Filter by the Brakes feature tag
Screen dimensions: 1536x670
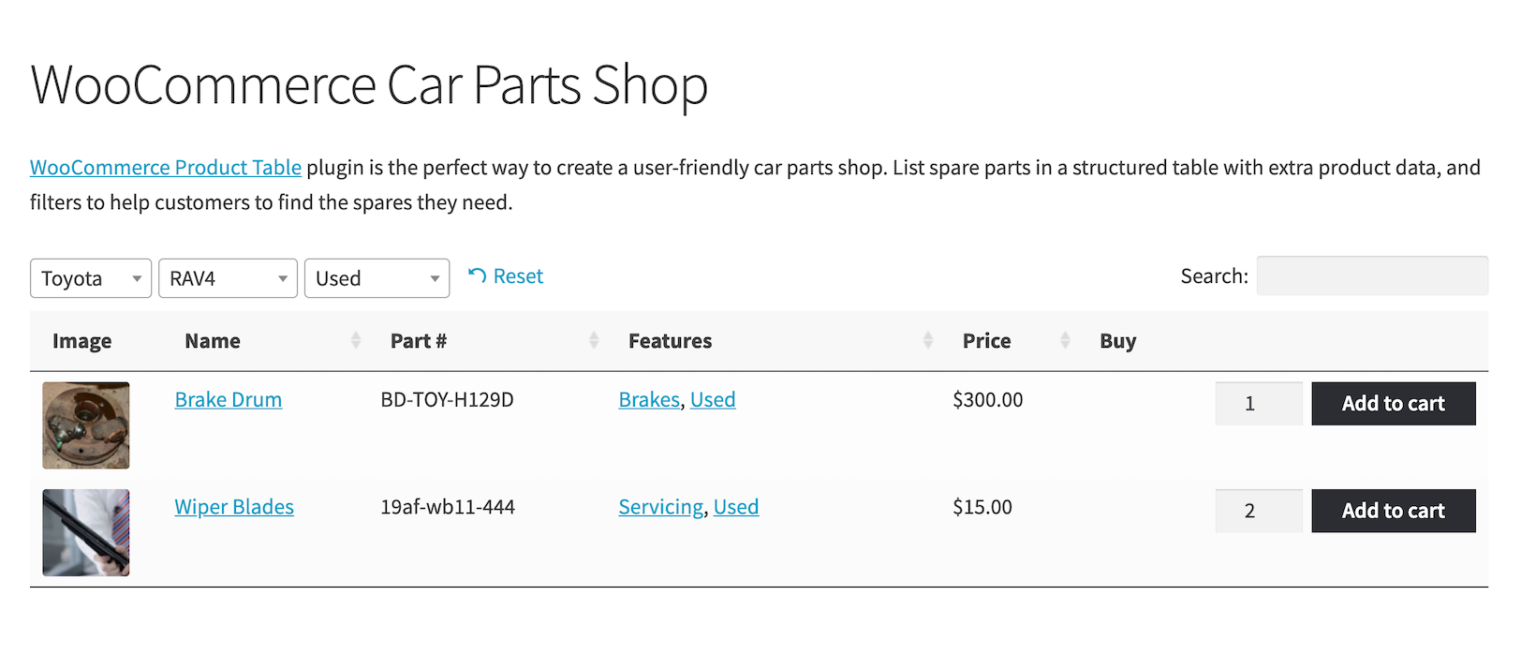click(649, 399)
